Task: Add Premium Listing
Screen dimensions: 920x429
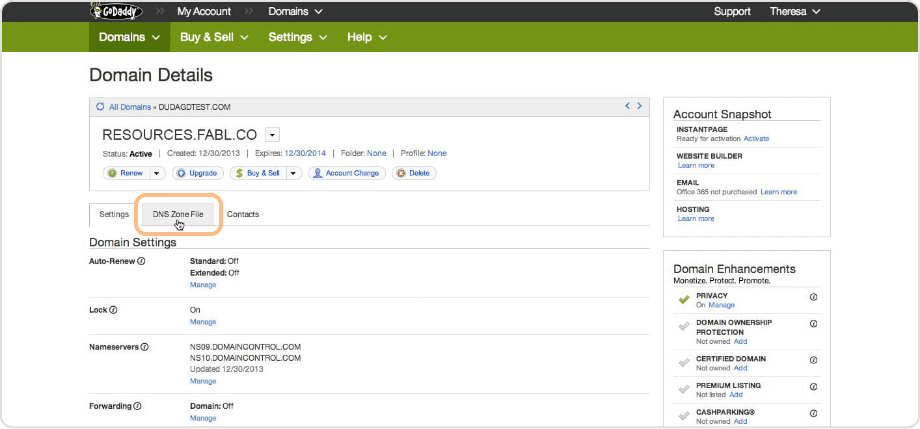Action: [x=736, y=395]
